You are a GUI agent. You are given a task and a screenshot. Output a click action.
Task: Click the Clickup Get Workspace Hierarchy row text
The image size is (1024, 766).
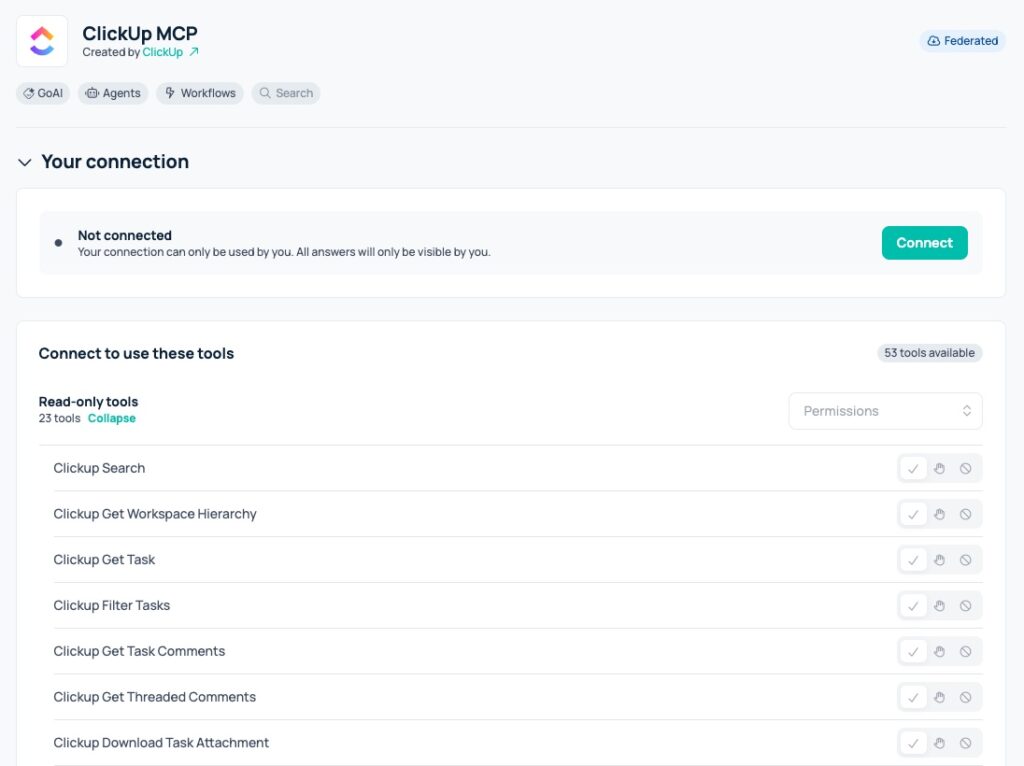tap(155, 514)
